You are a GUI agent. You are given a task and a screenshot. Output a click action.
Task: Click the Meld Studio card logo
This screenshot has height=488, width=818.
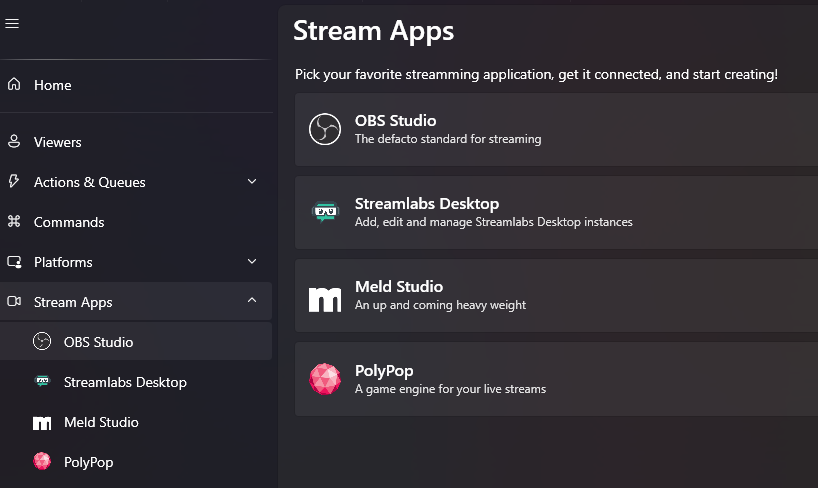(324, 300)
